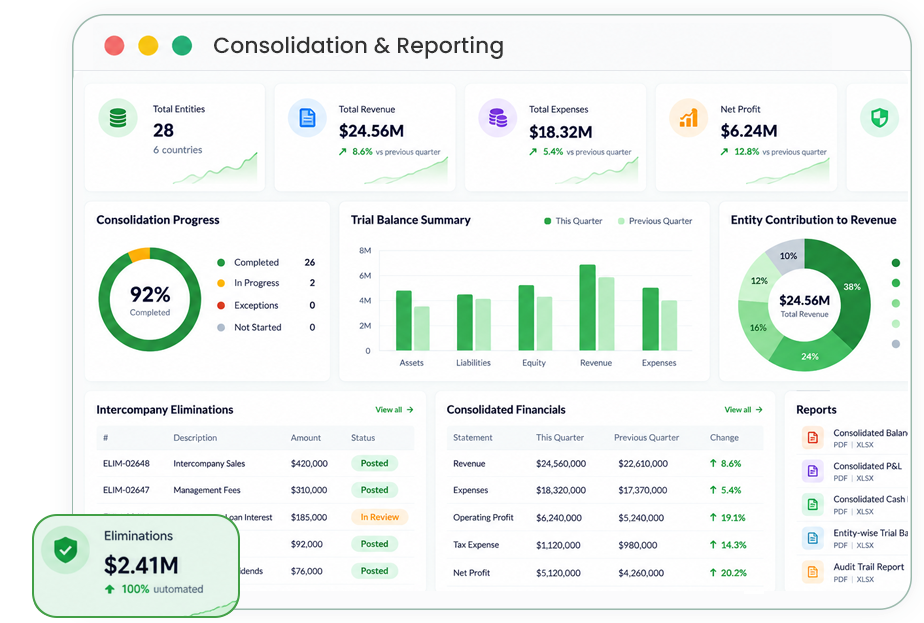Image resolution: width=924 pixels, height=623 pixels.
Task: Click the yellow window control dot
Action: (148, 45)
